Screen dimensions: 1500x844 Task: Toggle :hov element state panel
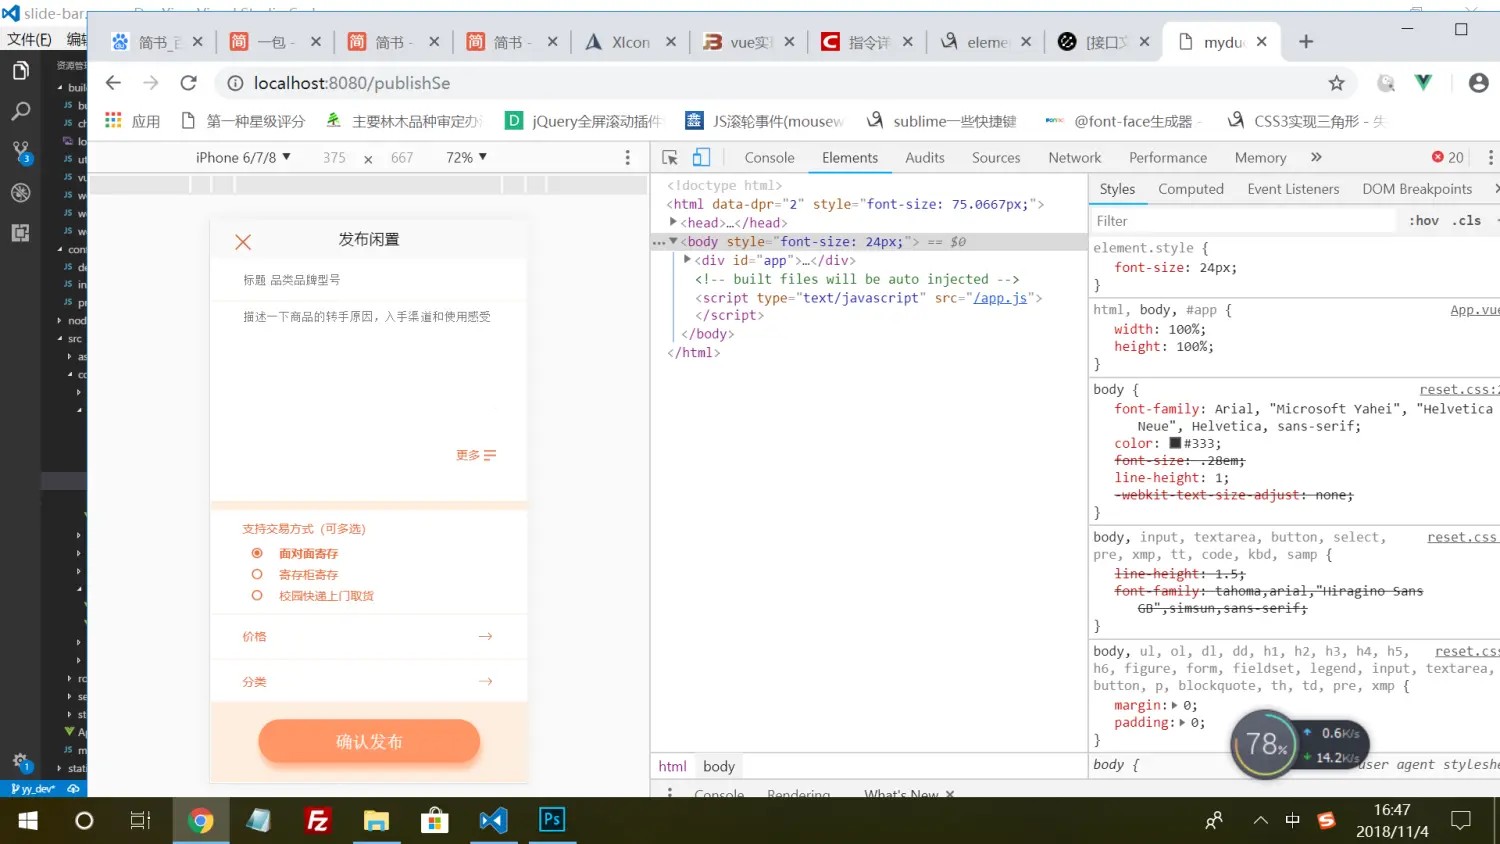1424,221
